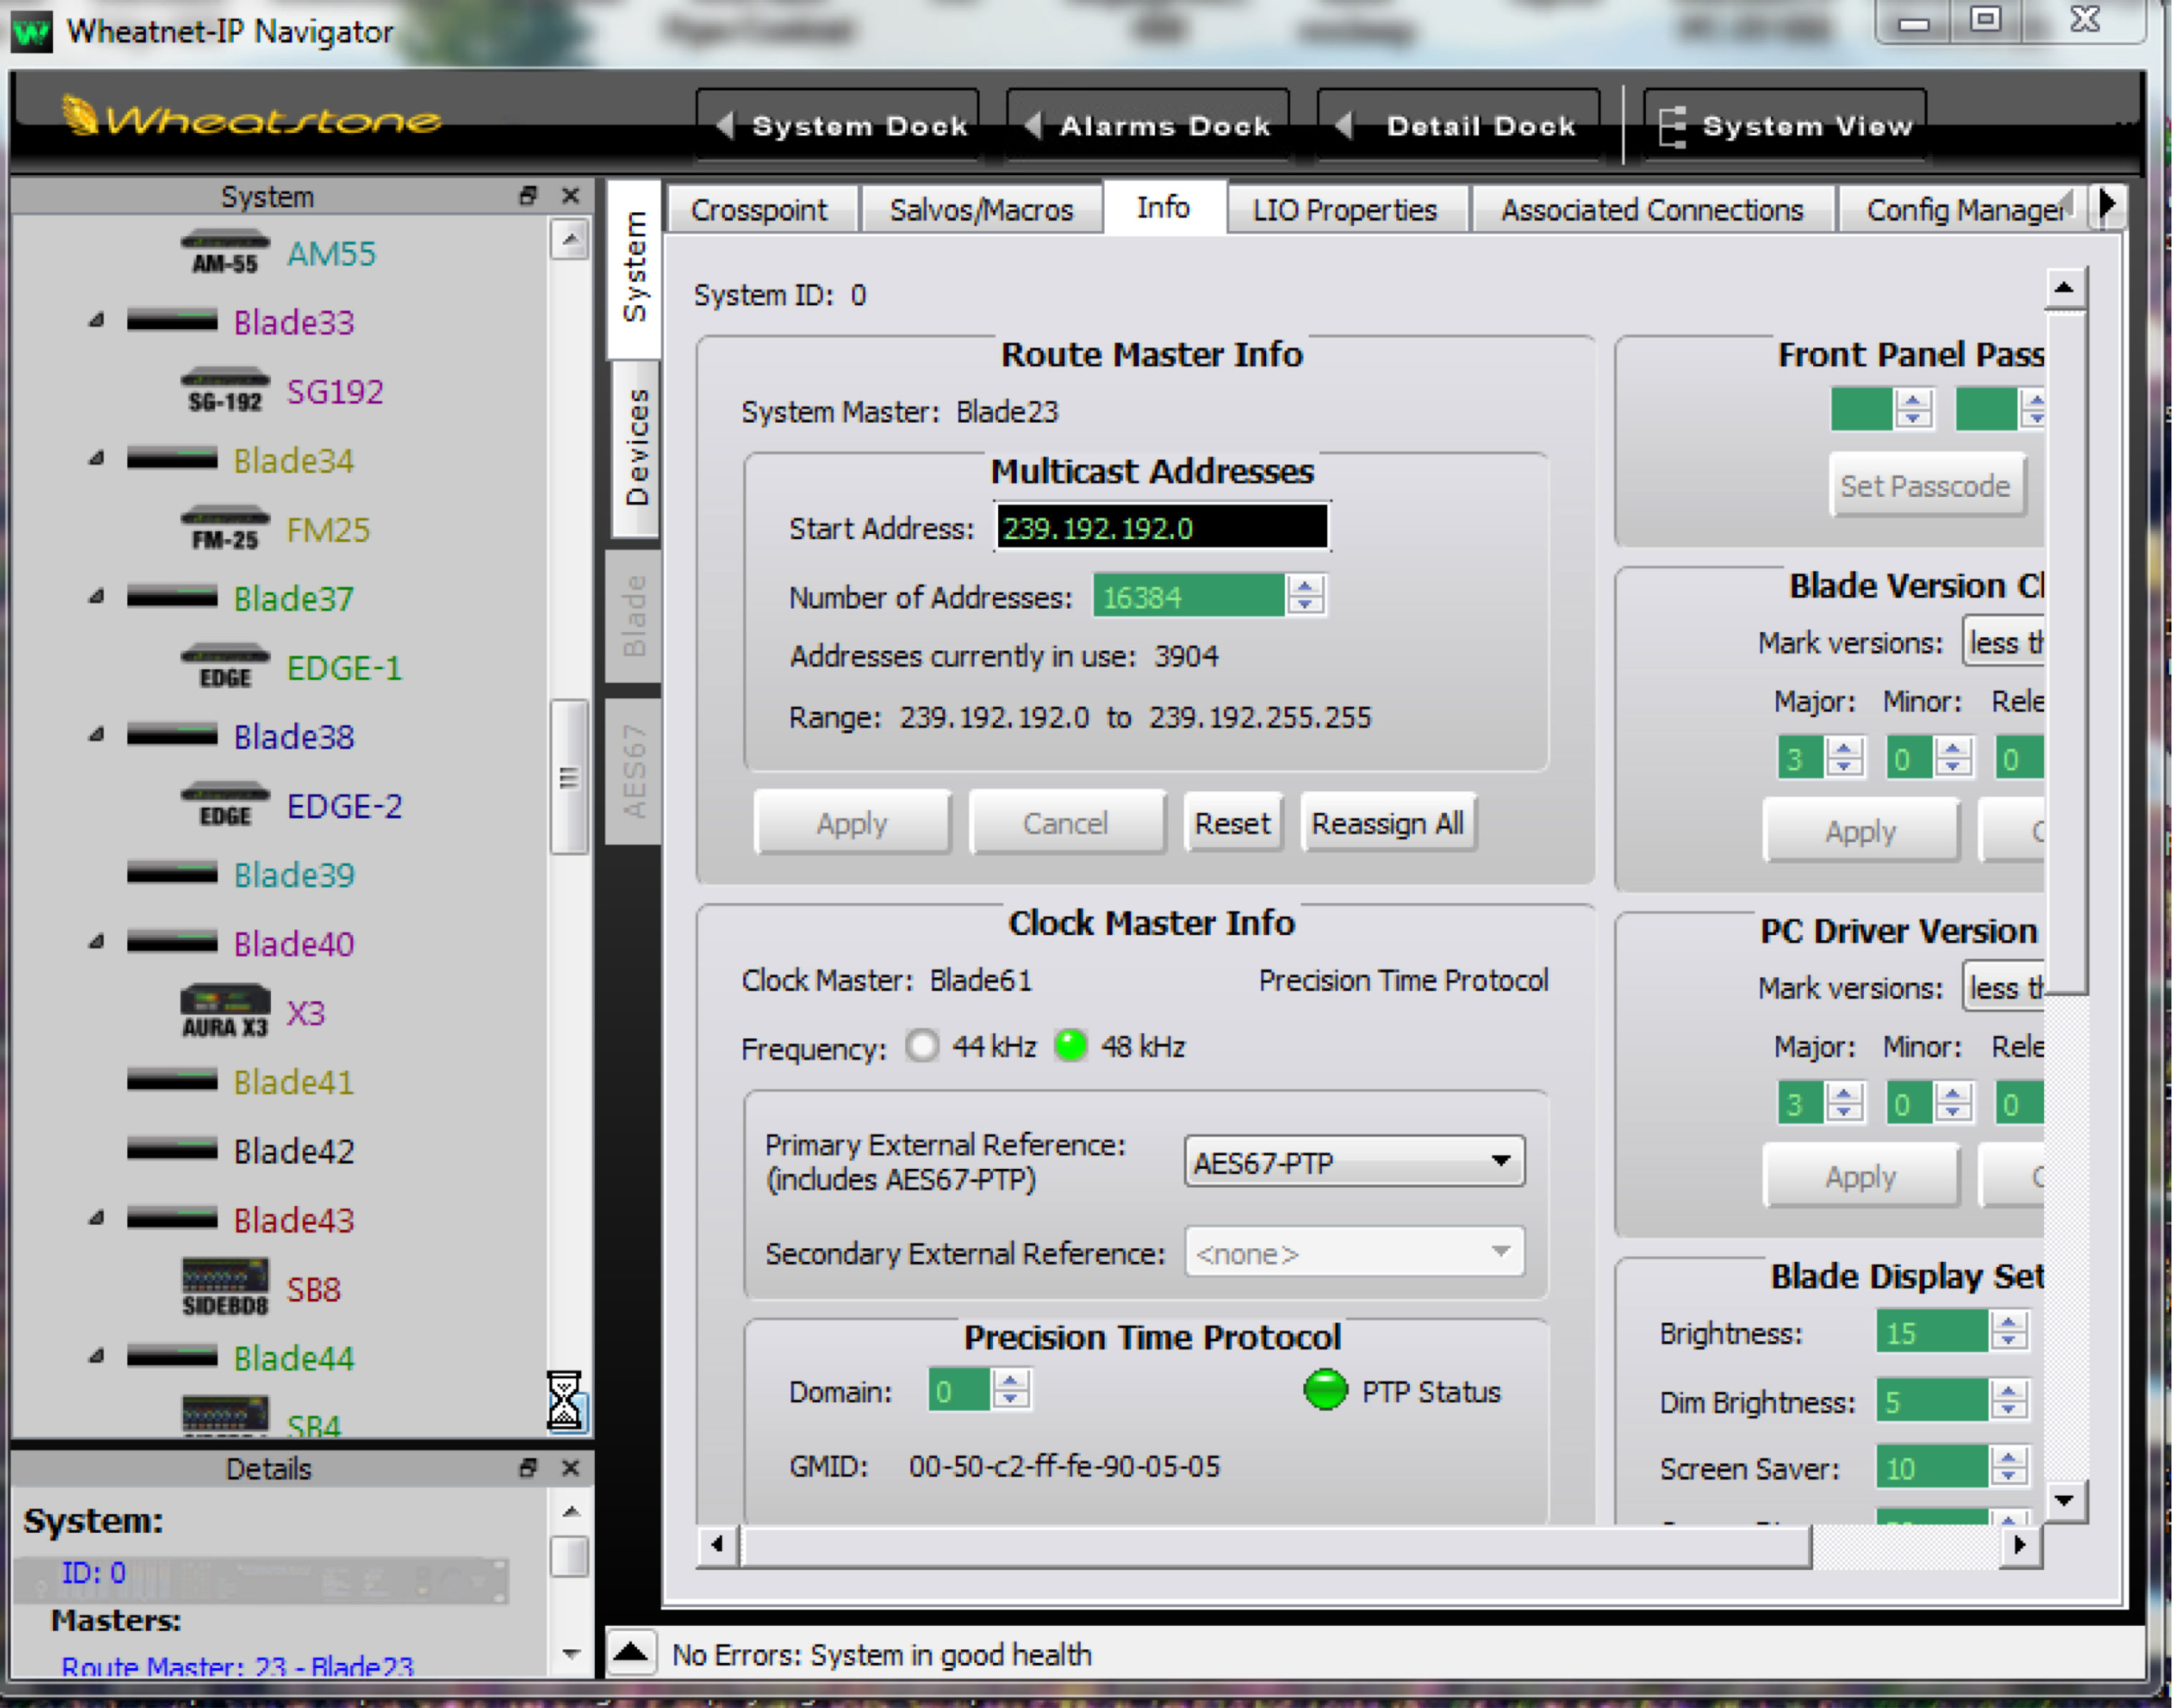Close the Details panel
This screenshot has width=2172, height=1708.
click(571, 1467)
